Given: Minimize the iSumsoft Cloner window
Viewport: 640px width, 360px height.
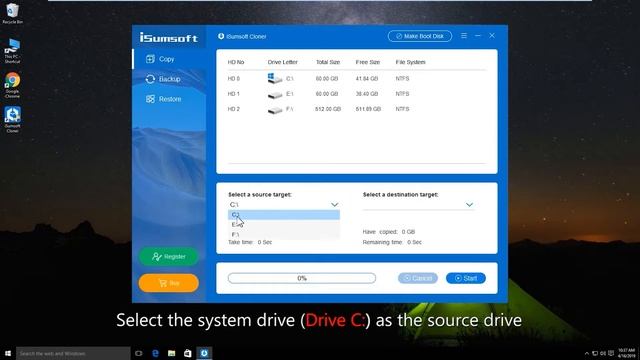Looking at the screenshot, I should tap(478, 36).
